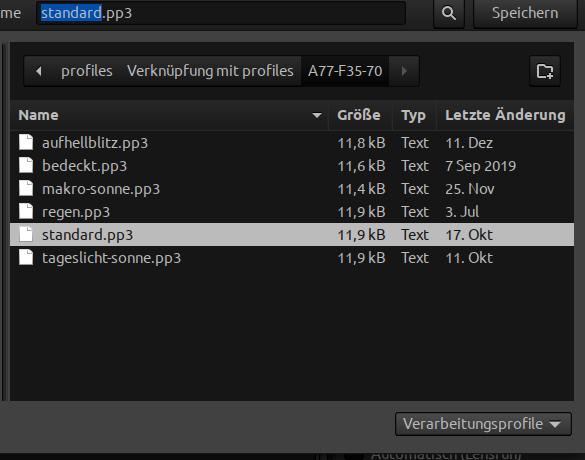Click the Speichern button
This screenshot has width=585, height=460.
point(525,13)
